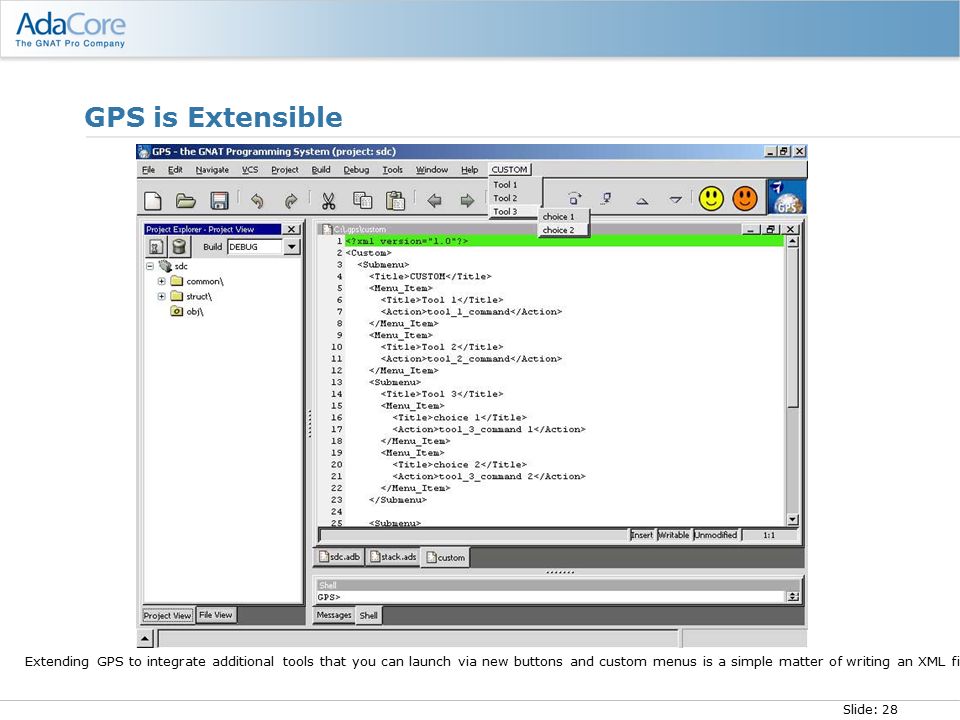960x720 pixels.
Task: Click in the GPS> shell input line
Action: click(550, 597)
